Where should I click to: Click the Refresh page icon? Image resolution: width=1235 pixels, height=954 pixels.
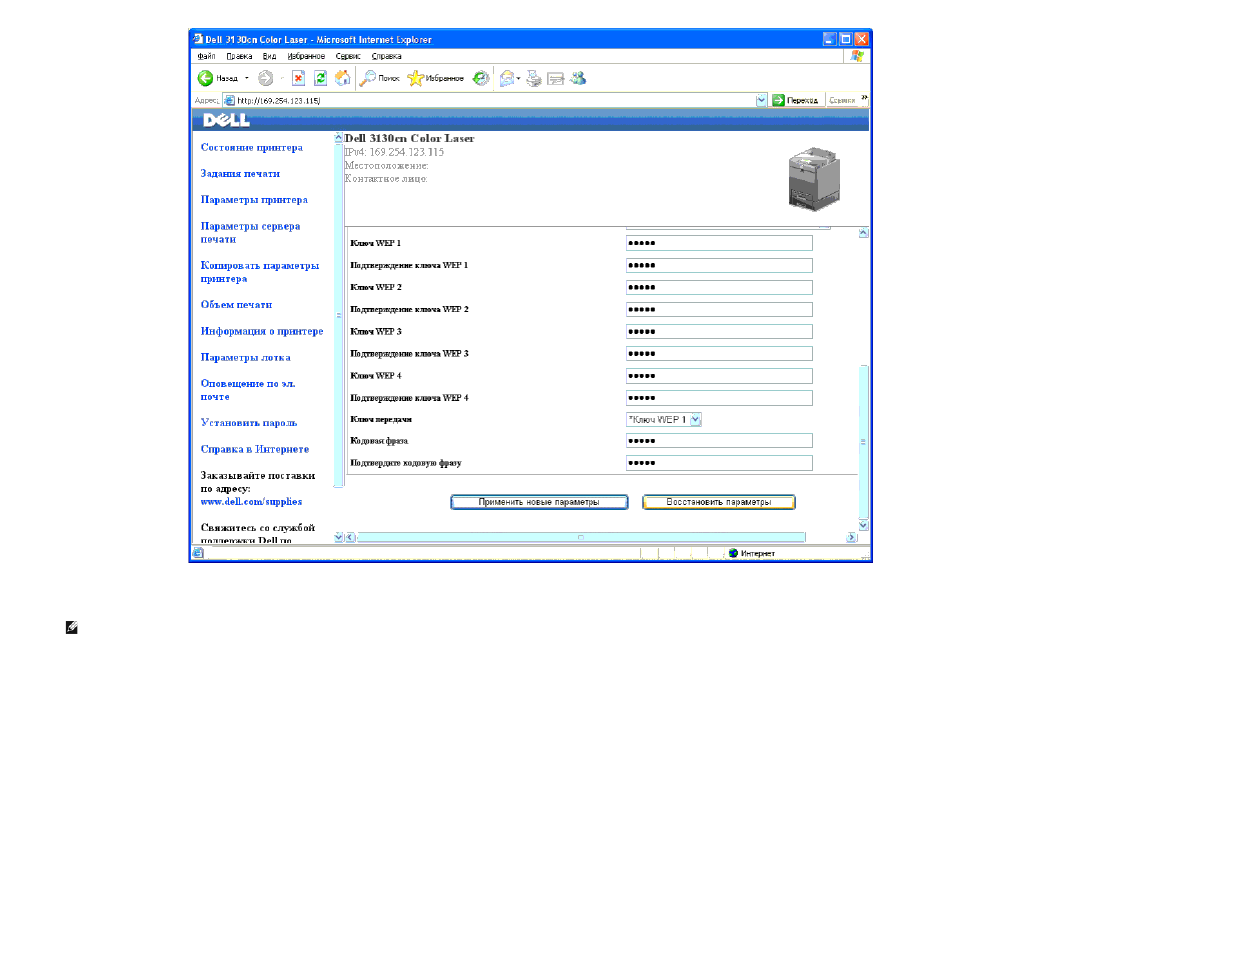click(x=320, y=78)
